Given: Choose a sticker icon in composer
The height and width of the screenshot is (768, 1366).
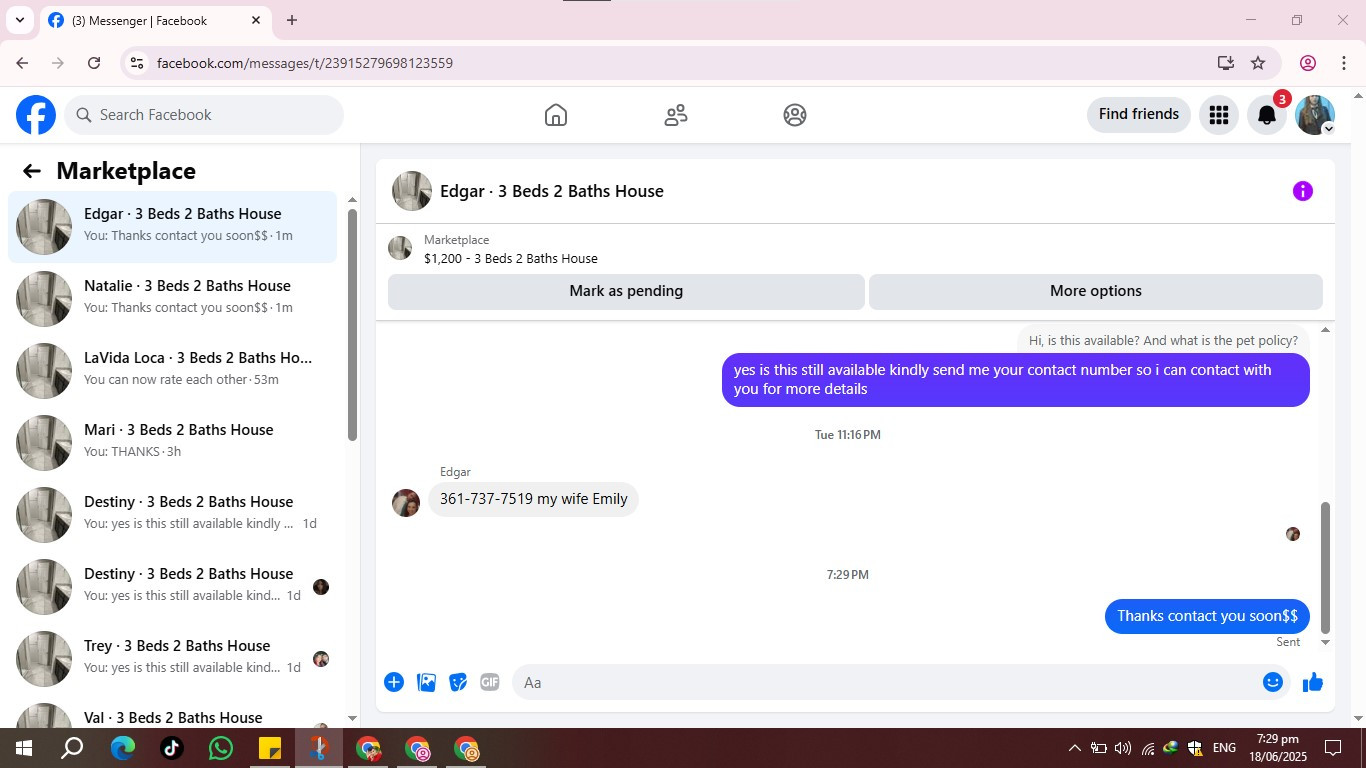Looking at the screenshot, I should tap(458, 682).
